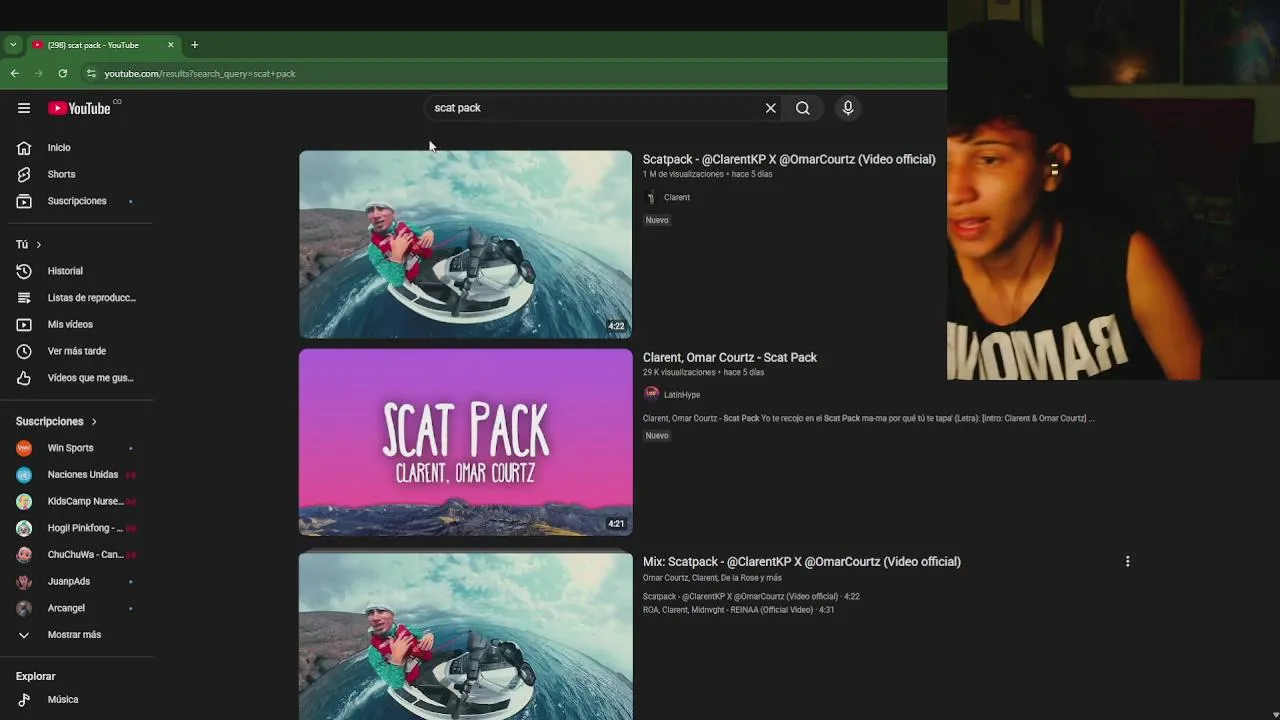Open the Clarent channel name
The height and width of the screenshot is (720, 1280).
point(677,198)
